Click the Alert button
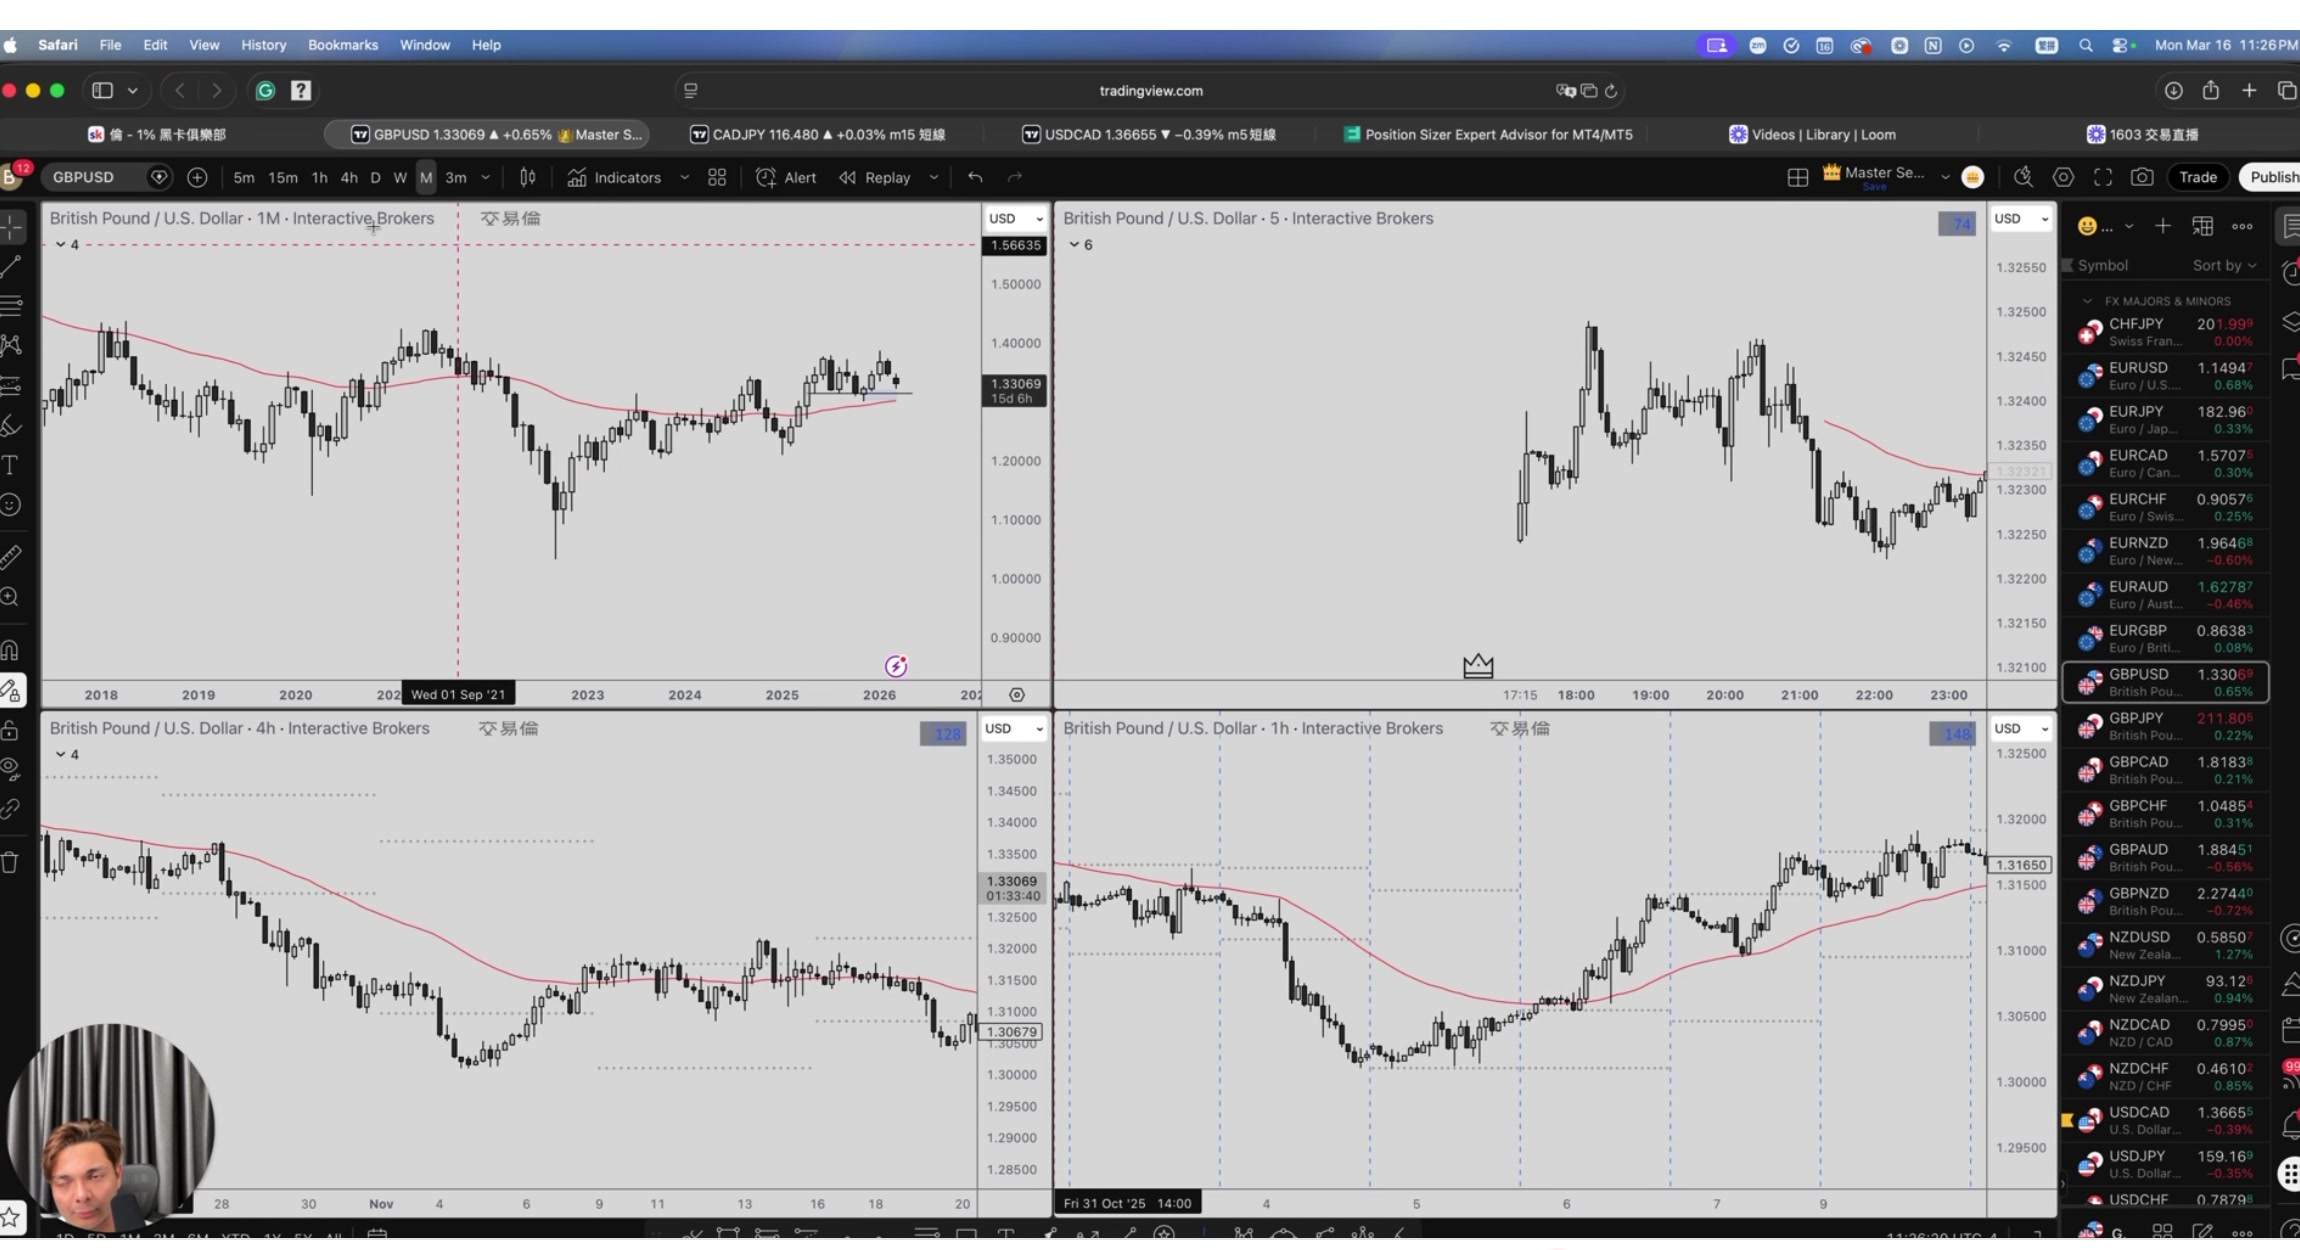2300x1250 pixels. (786, 177)
